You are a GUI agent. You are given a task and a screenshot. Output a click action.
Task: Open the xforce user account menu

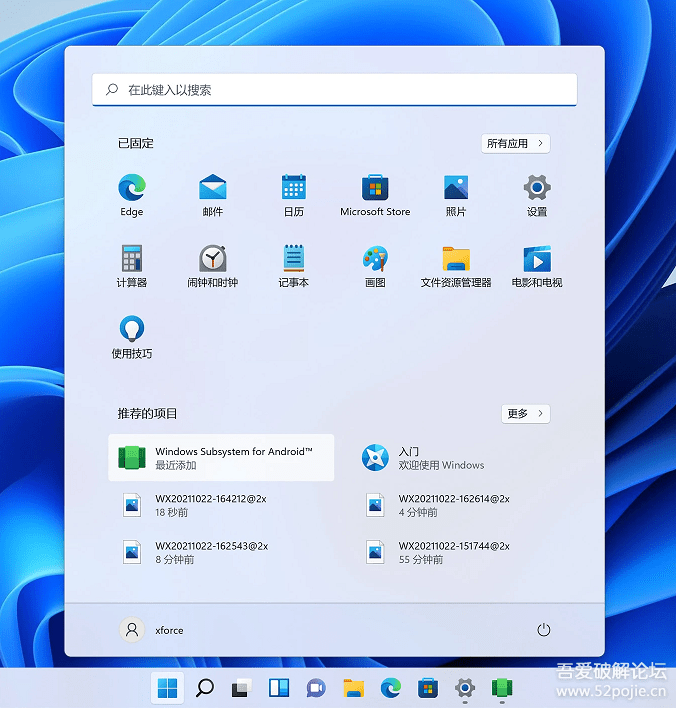tap(152, 629)
